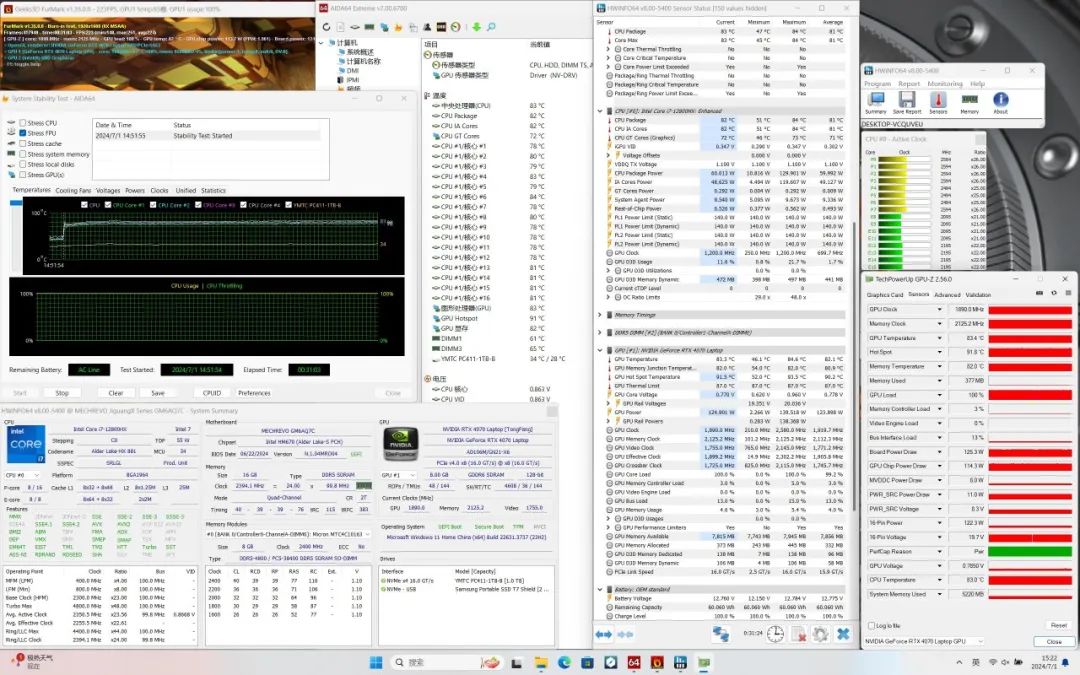Screen dimensions: 1080x675
Task: Open the Windows Start button
Action: (375, 662)
